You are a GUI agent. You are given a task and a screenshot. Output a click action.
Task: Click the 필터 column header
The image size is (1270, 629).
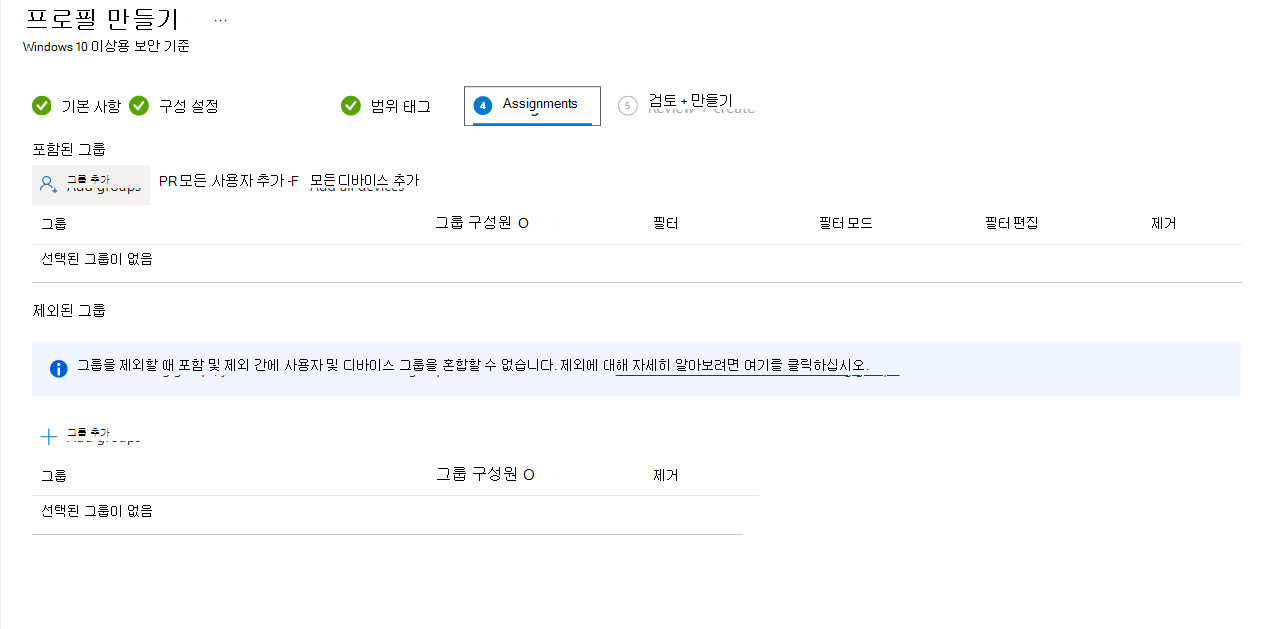pos(665,223)
